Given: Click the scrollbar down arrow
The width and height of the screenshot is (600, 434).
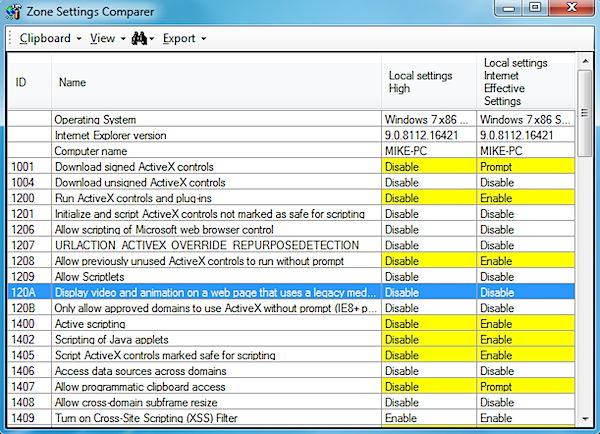Looking at the screenshot, I should click(585, 419).
